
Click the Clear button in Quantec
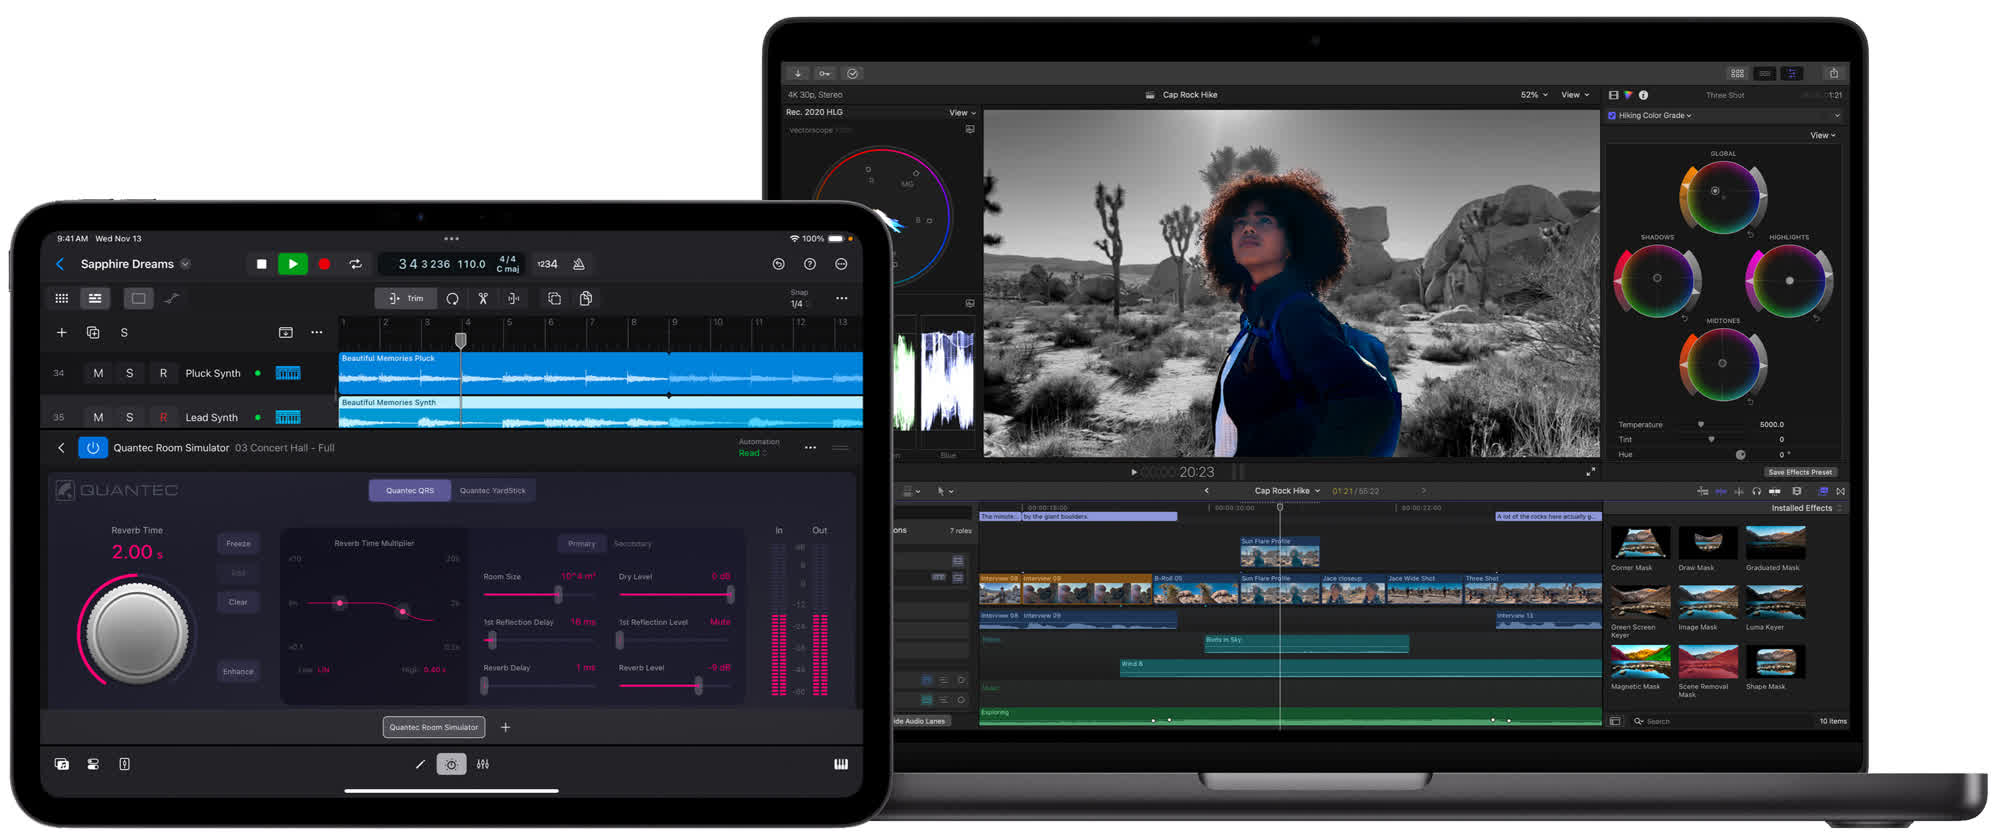tap(238, 602)
